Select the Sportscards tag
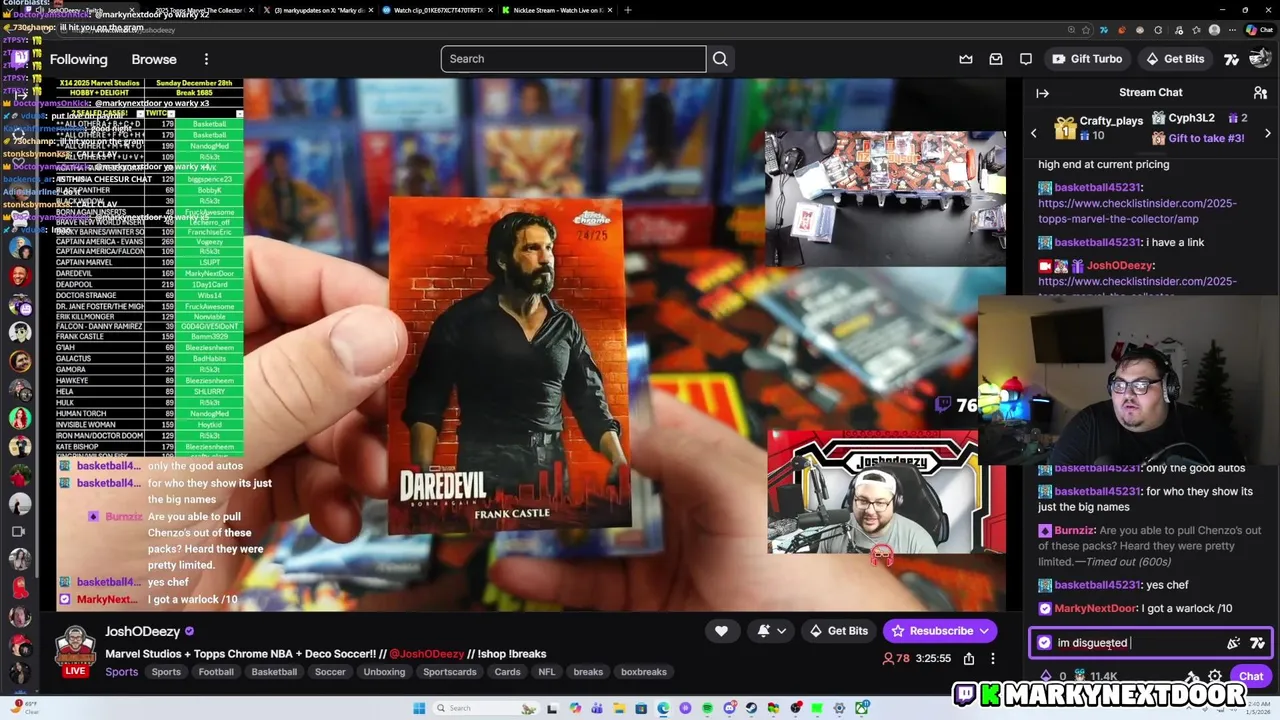 450,672
